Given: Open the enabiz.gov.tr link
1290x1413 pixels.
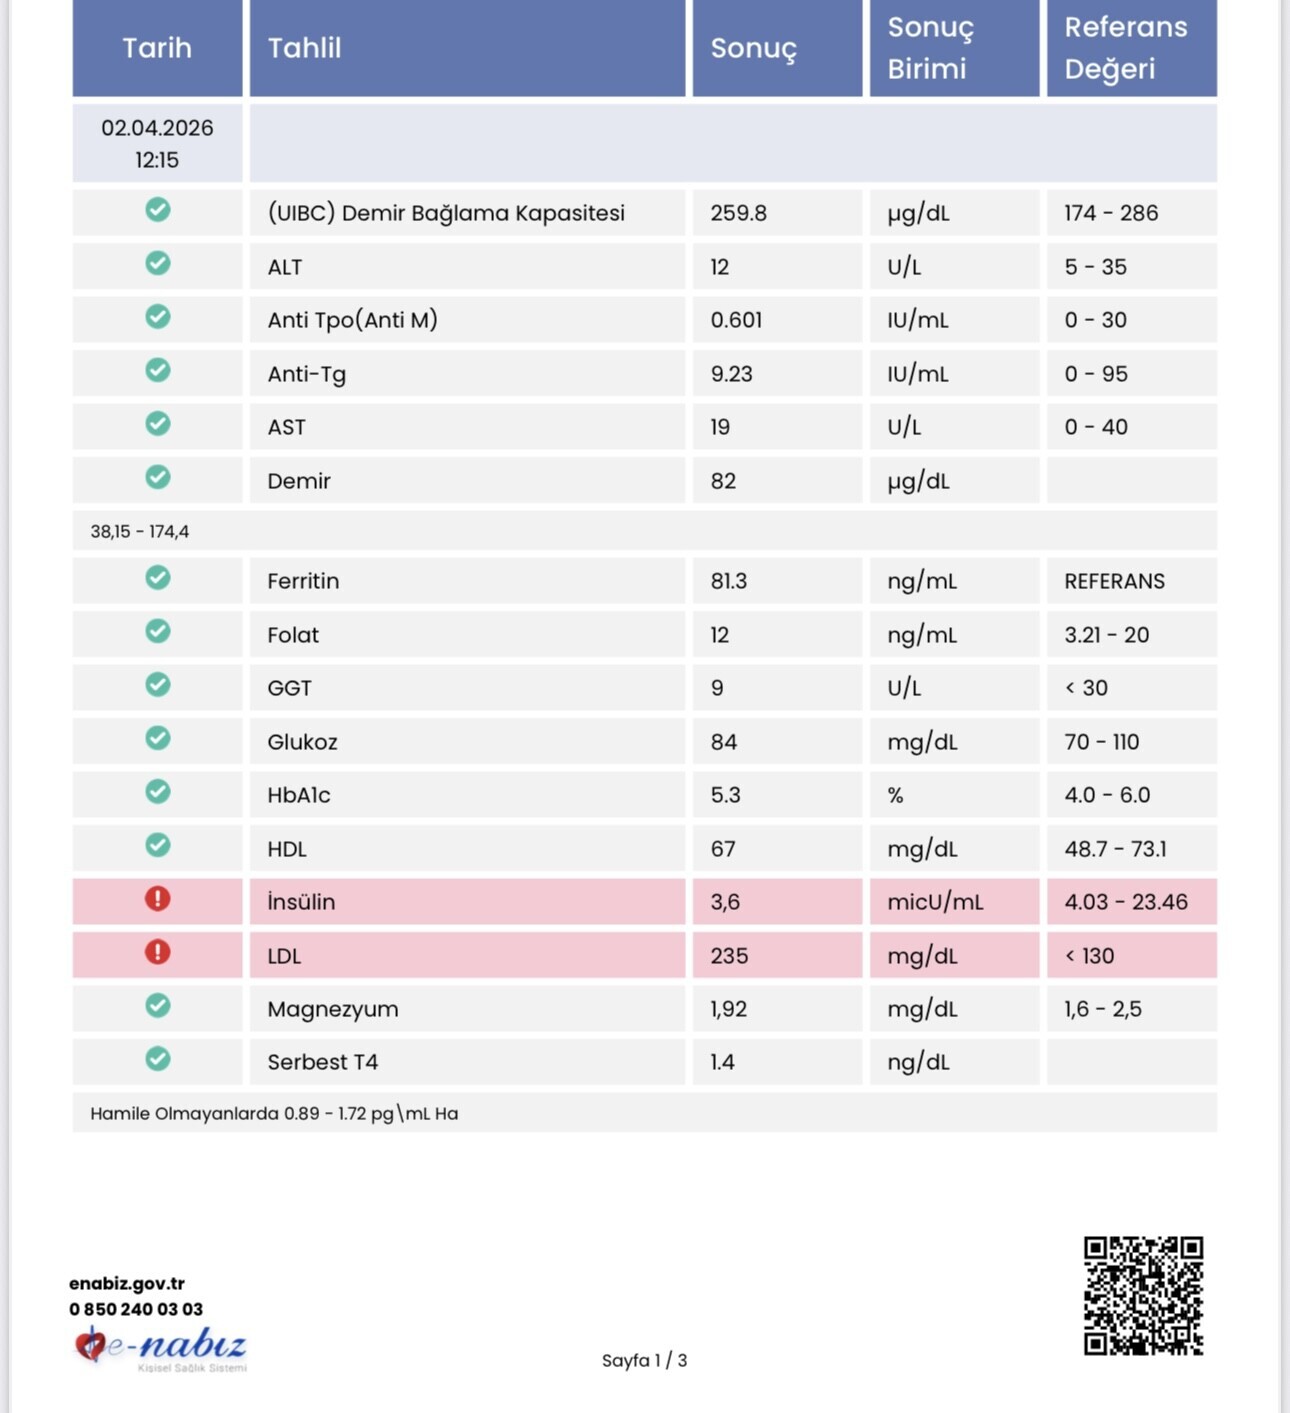Looking at the screenshot, I should pyautogui.click(x=127, y=1283).
